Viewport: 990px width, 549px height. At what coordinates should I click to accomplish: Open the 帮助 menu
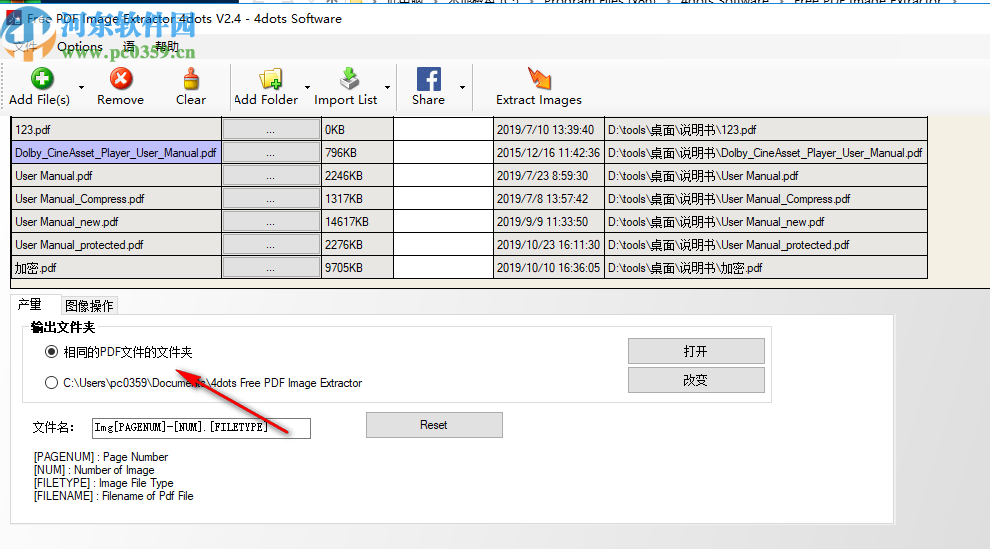click(x=167, y=47)
